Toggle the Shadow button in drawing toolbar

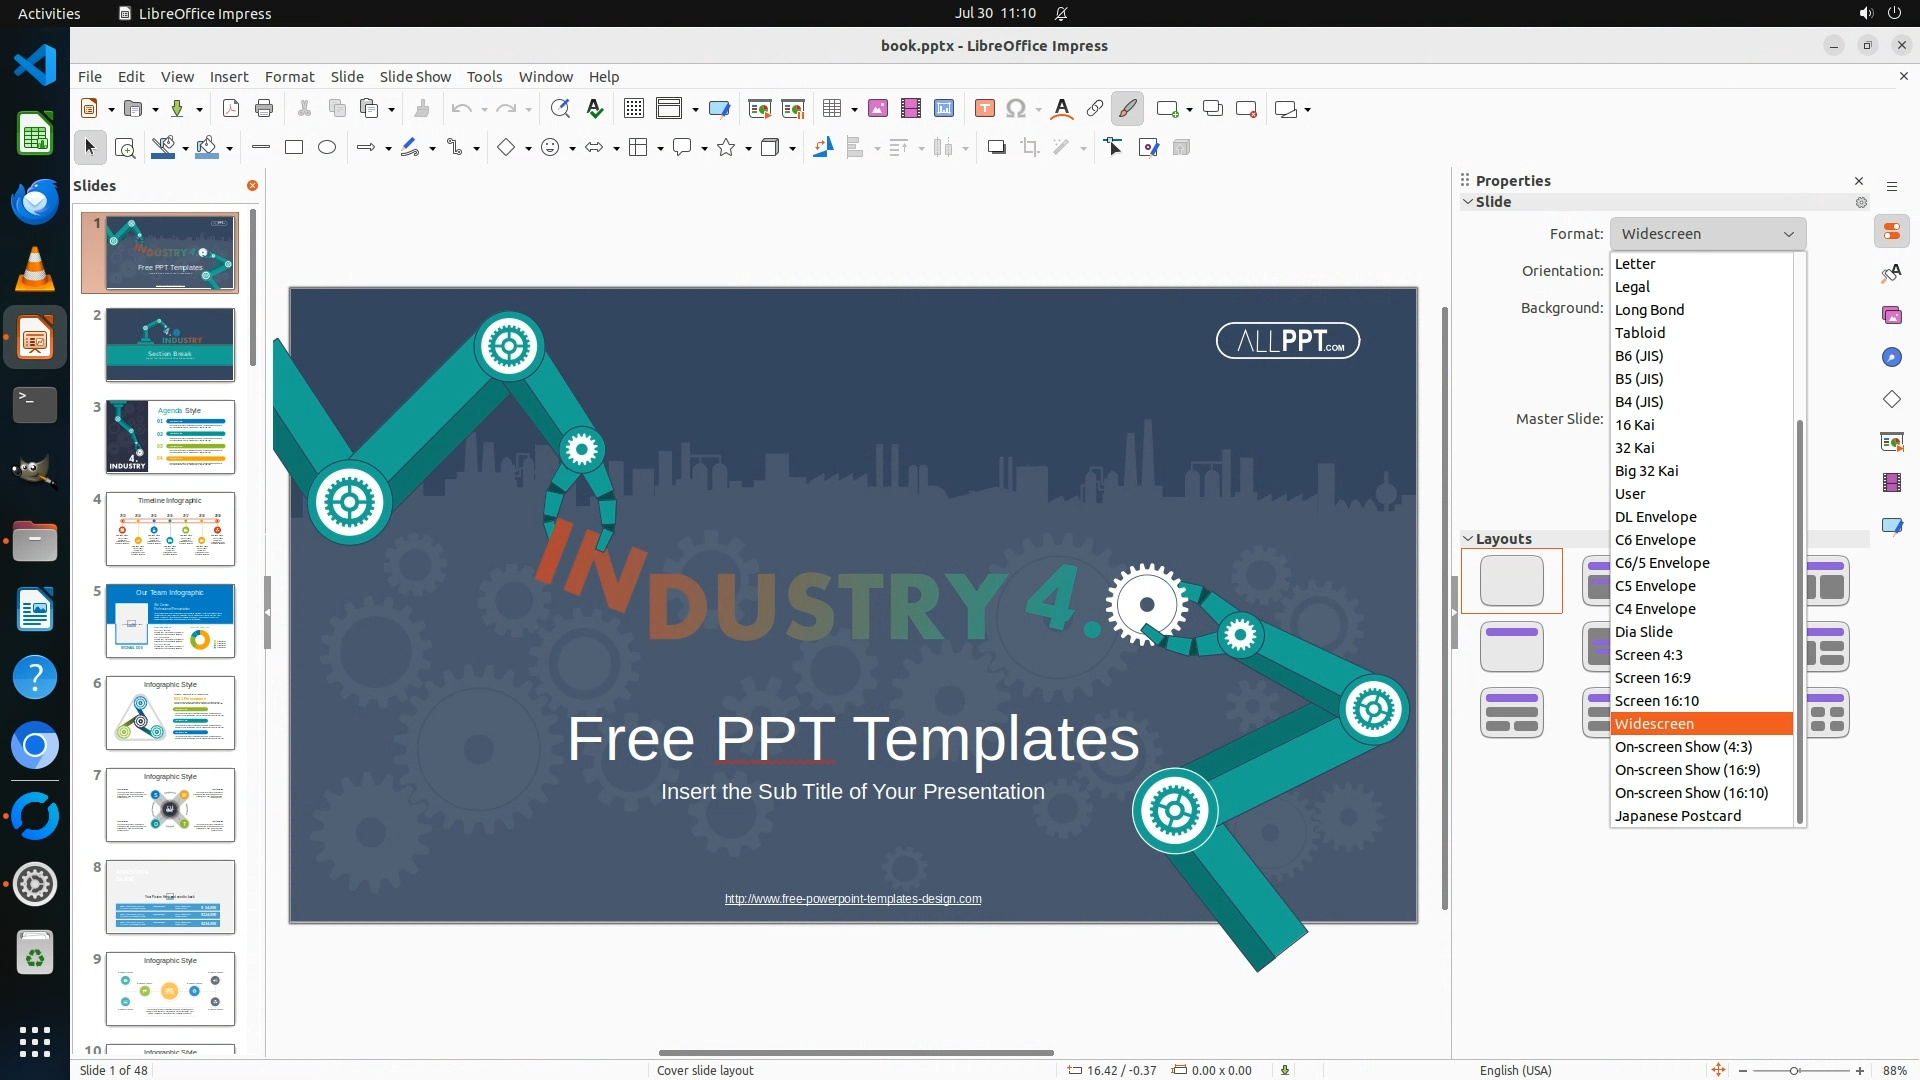996,148
